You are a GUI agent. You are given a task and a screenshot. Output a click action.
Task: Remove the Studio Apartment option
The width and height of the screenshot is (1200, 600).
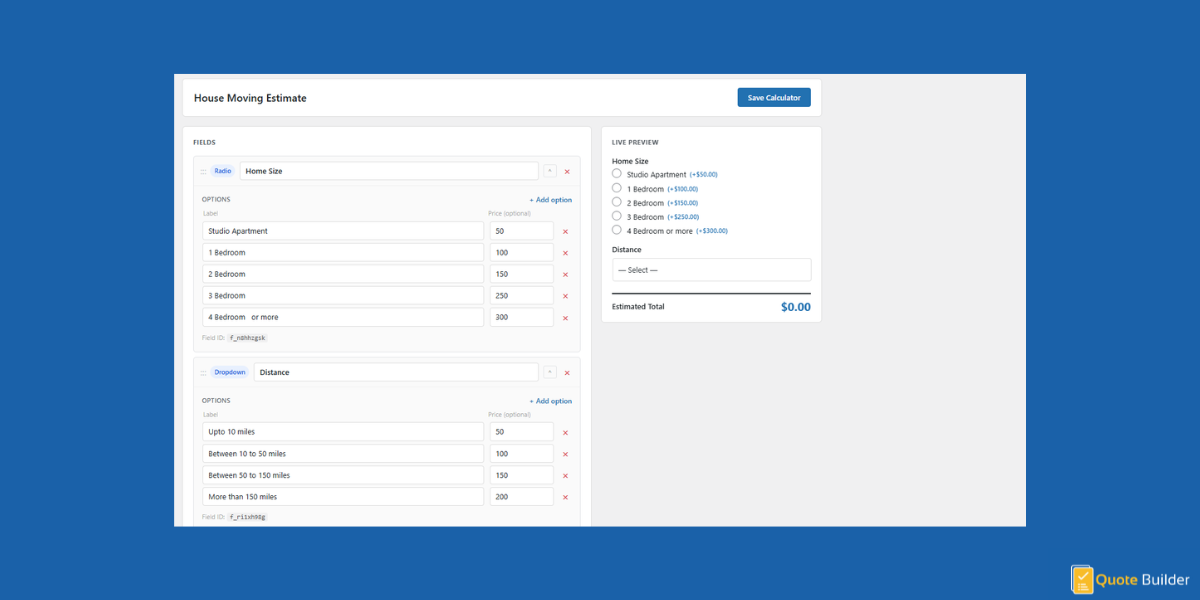565,231
